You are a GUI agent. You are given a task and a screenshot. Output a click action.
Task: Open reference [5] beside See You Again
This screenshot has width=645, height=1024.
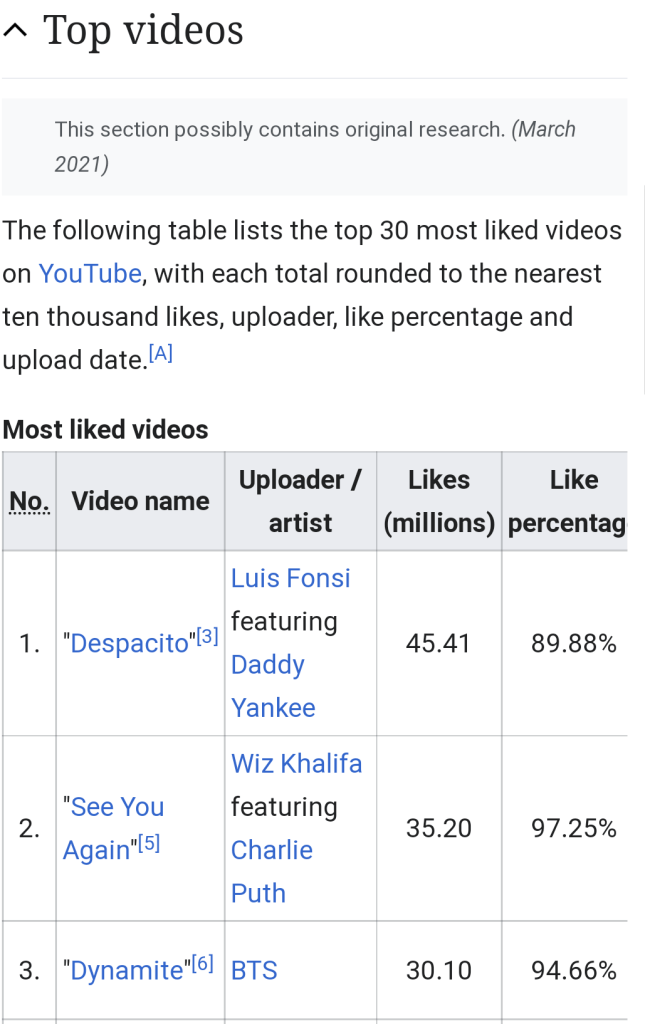pos(148,844)
